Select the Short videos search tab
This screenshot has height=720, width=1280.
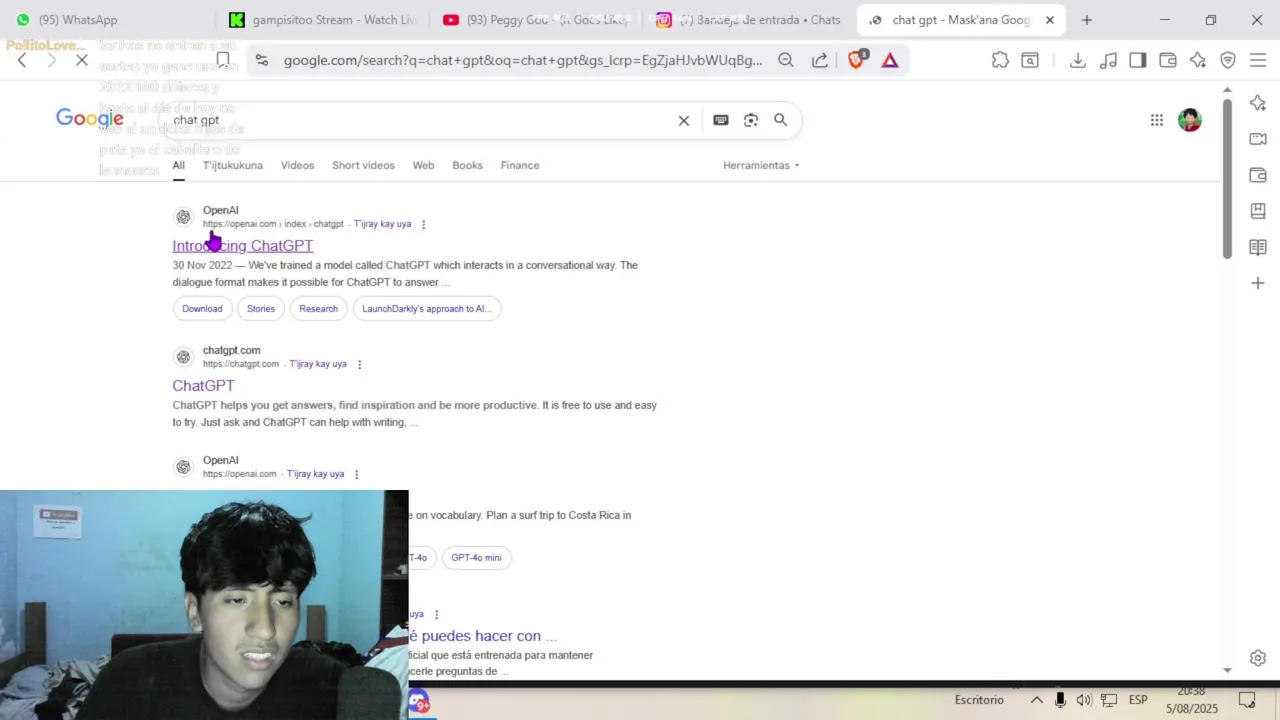[x=363, y=165]
